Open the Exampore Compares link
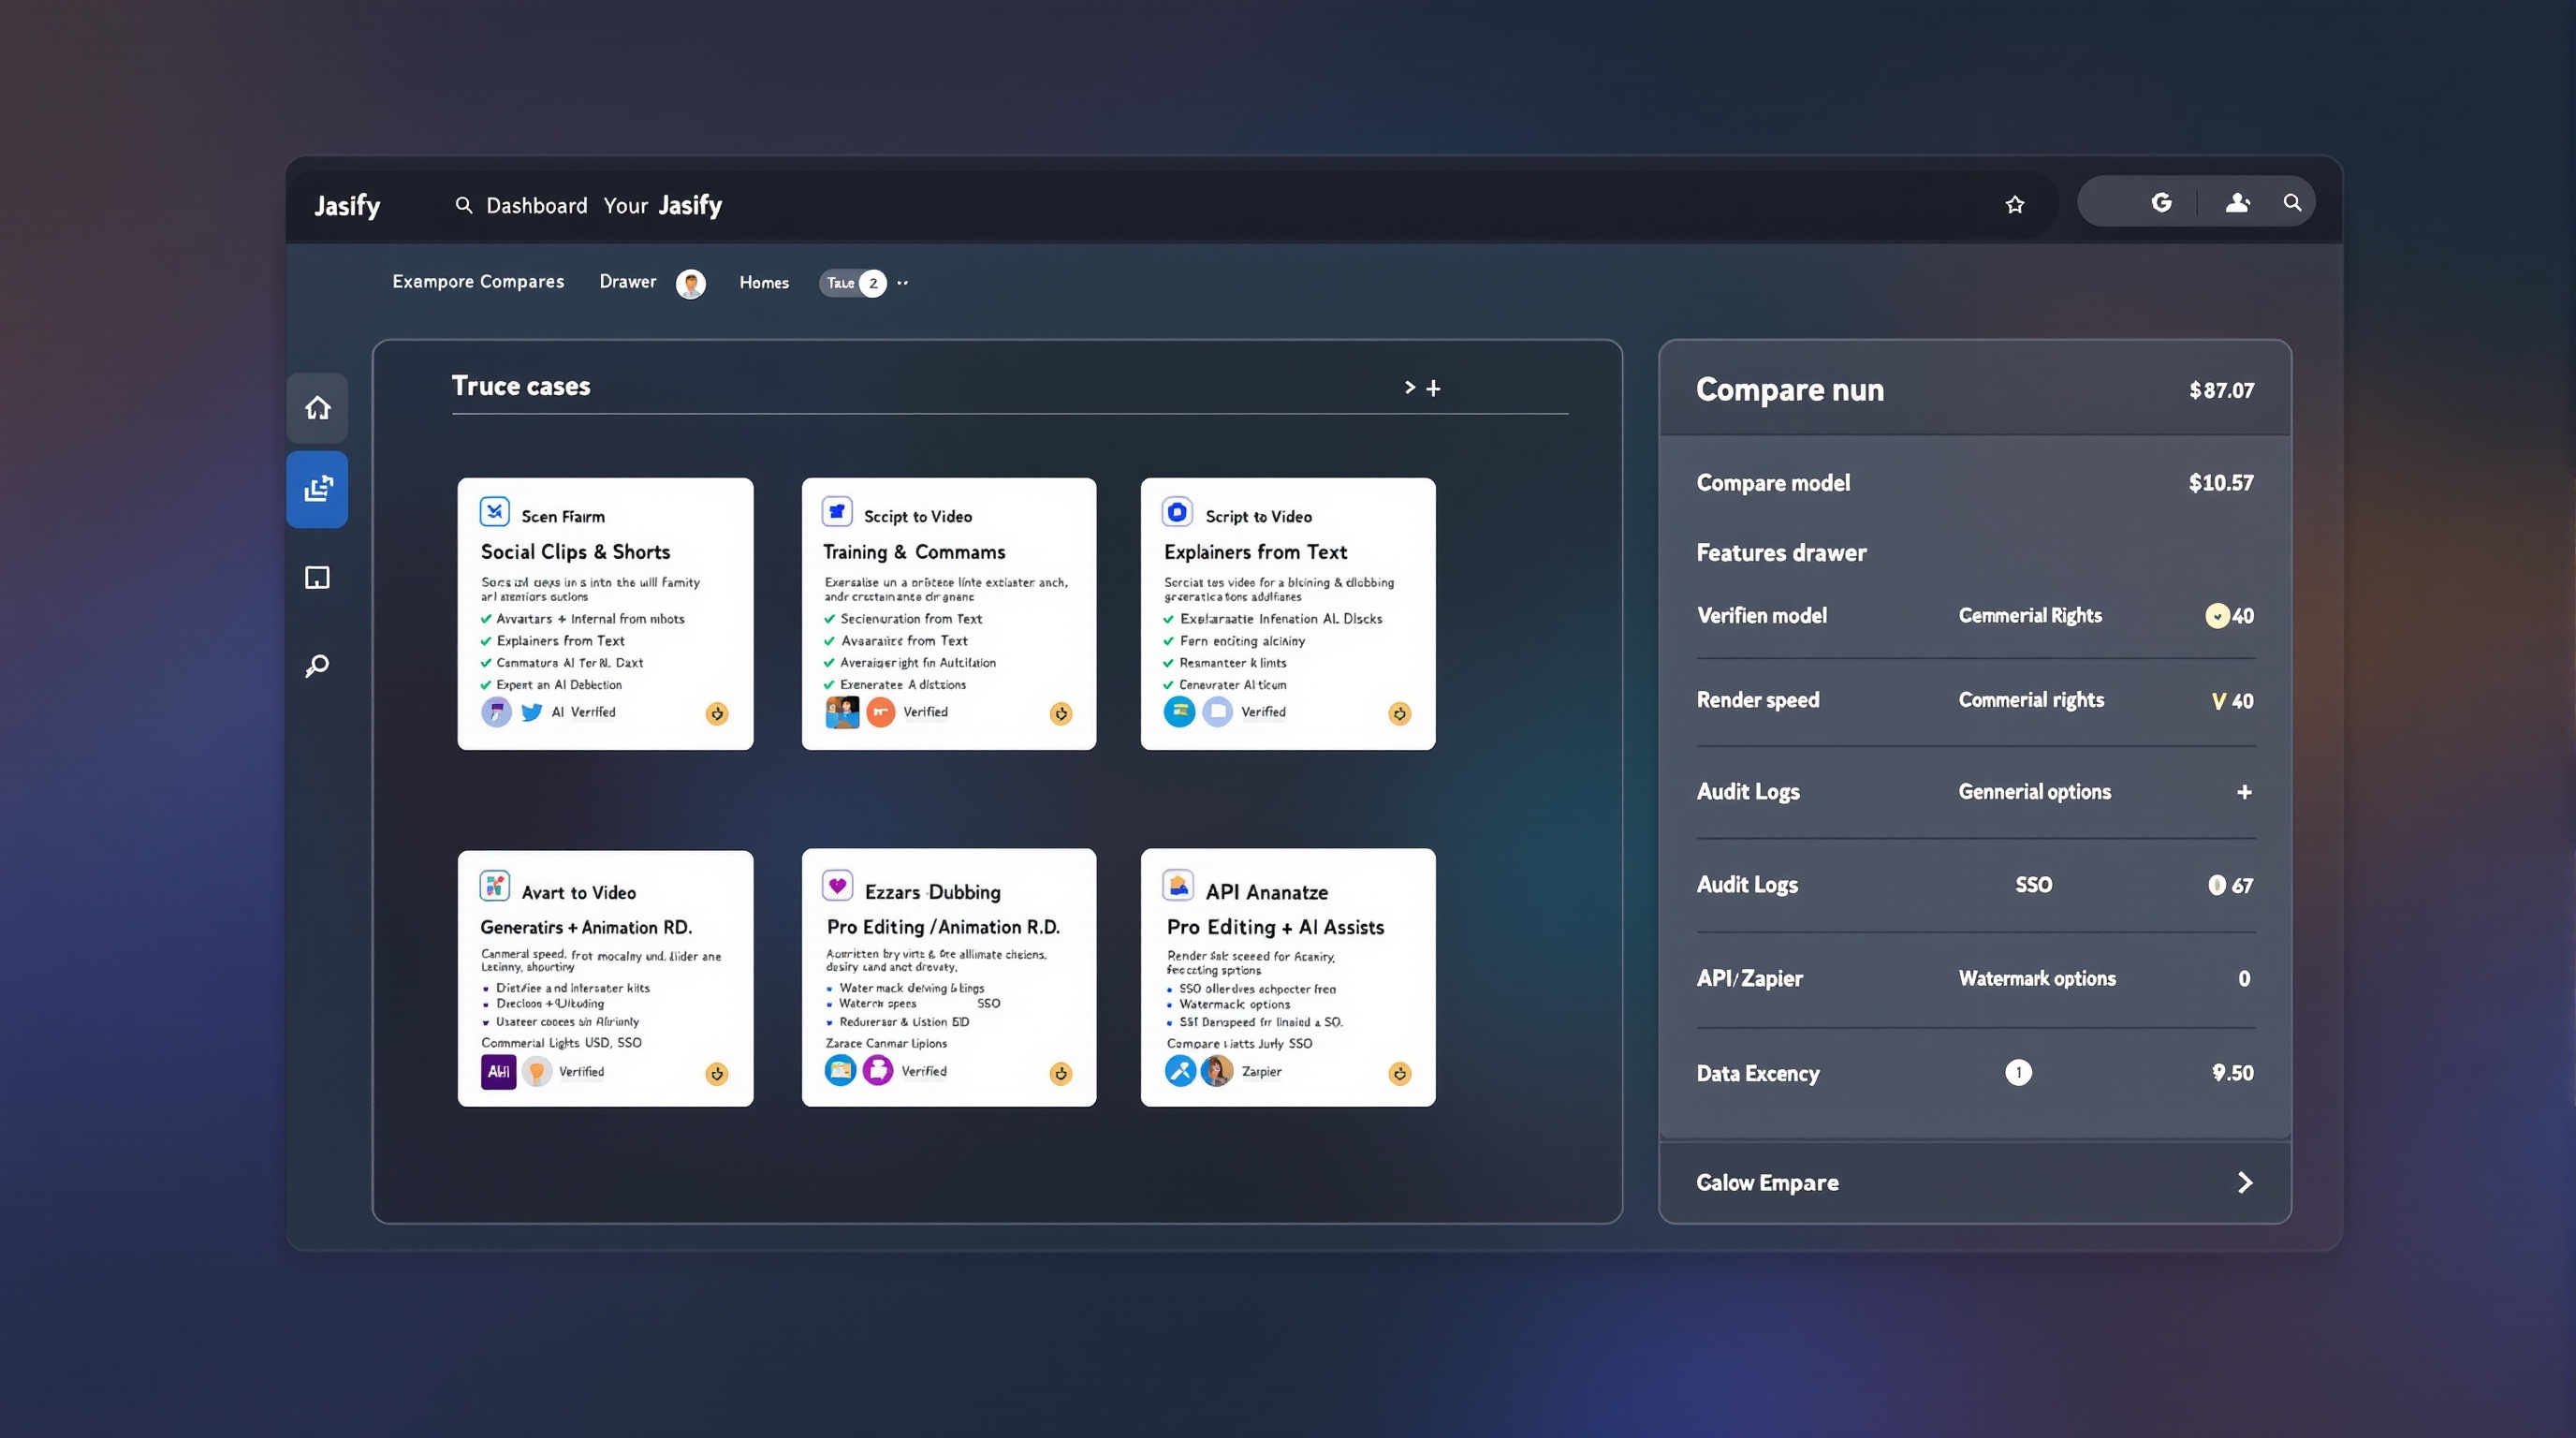The width and height of the screenshot is (2576, 1438). click(478, 281)
